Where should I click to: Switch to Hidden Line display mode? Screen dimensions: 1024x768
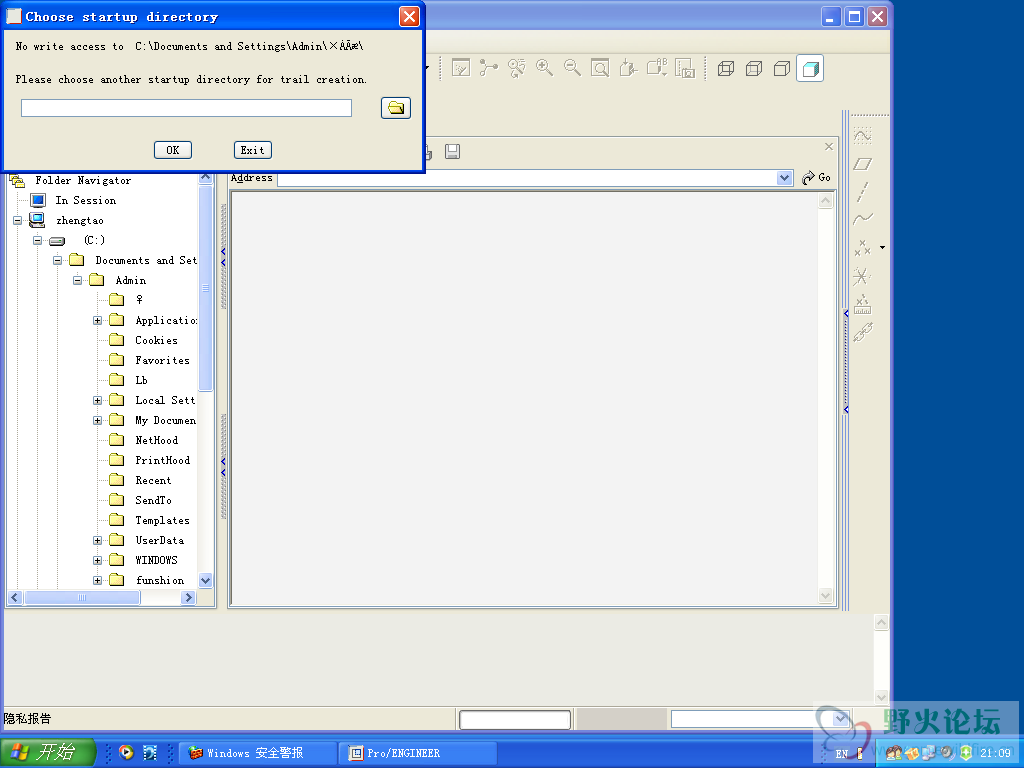pyautogui.click(x=754, y=69)
